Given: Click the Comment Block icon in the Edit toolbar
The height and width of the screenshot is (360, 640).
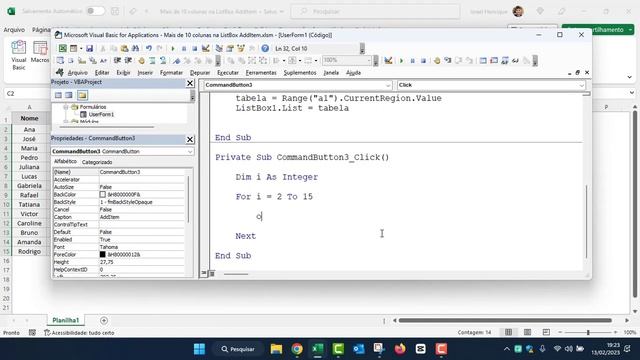Looking at the screenshot, I should [152, 60].
